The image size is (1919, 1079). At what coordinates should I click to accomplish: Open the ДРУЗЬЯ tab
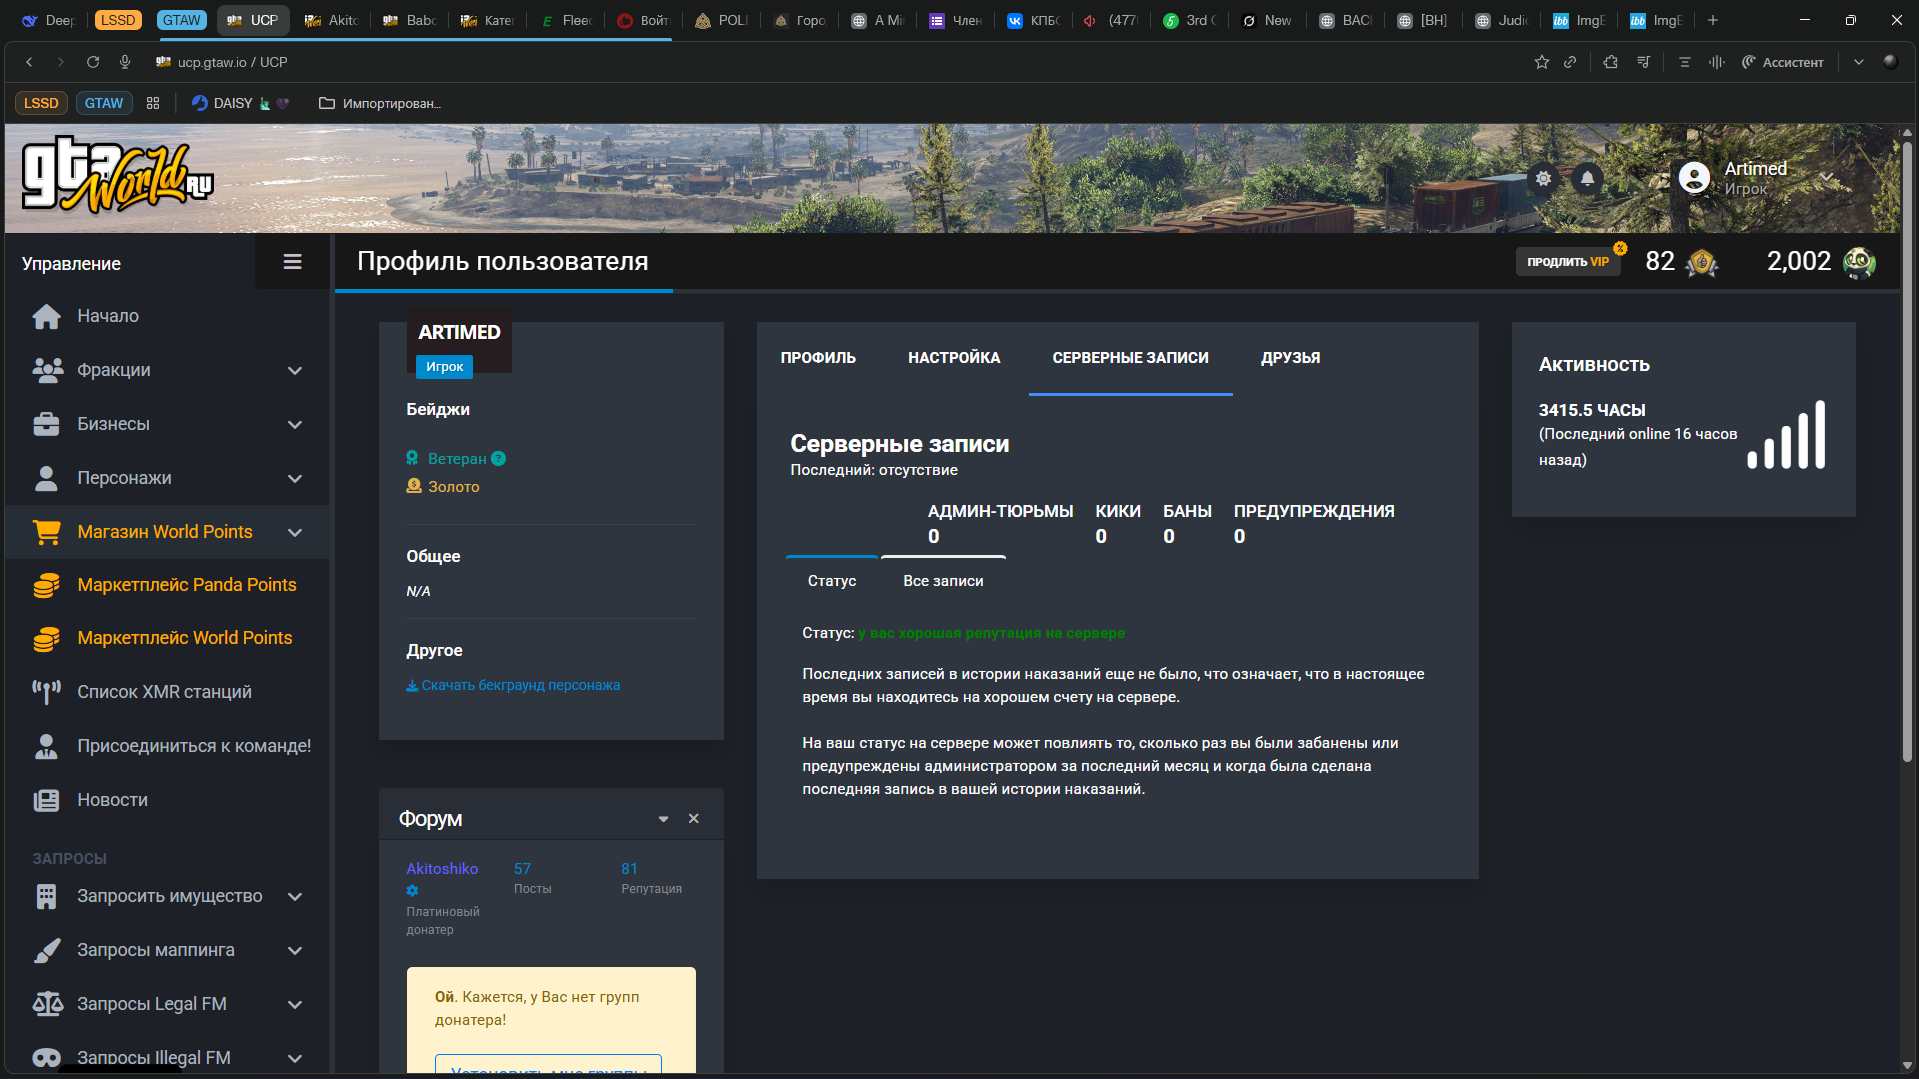click(1290, 358)
